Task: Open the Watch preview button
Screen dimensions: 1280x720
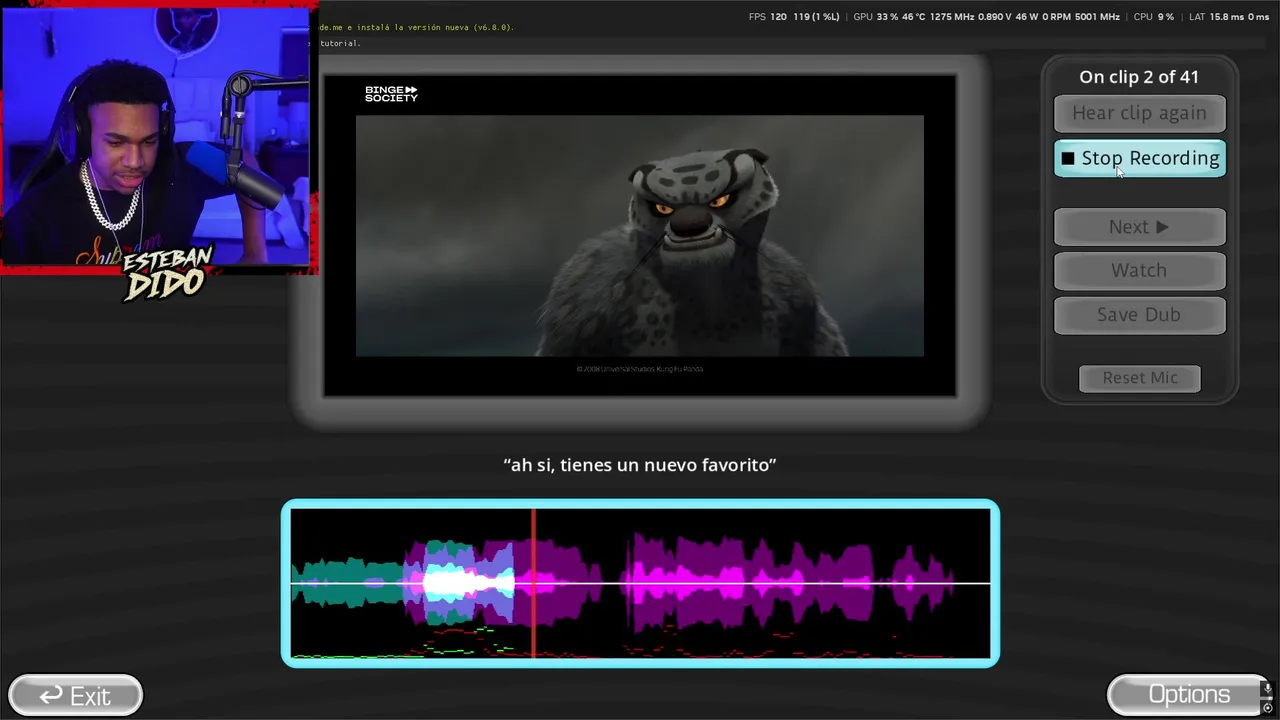Action: tap(1139, 270)
